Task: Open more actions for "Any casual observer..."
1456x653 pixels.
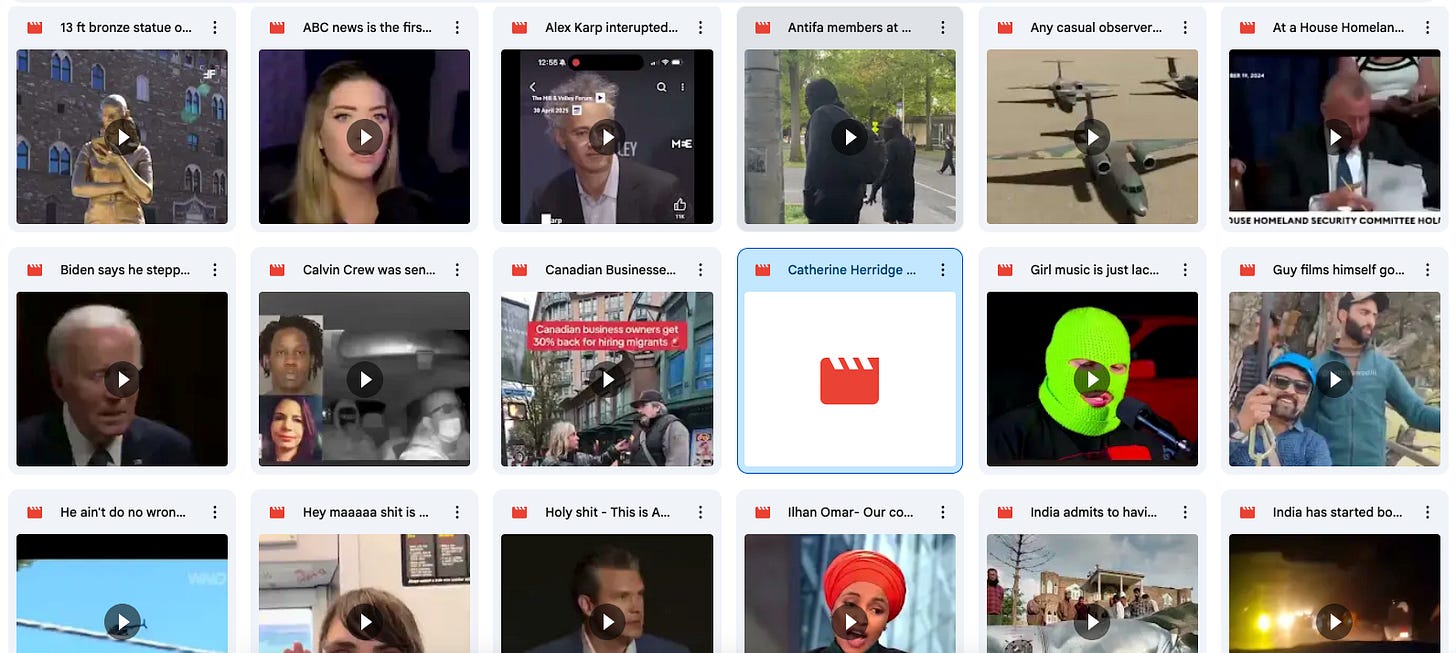Action: click(1185, 28)
